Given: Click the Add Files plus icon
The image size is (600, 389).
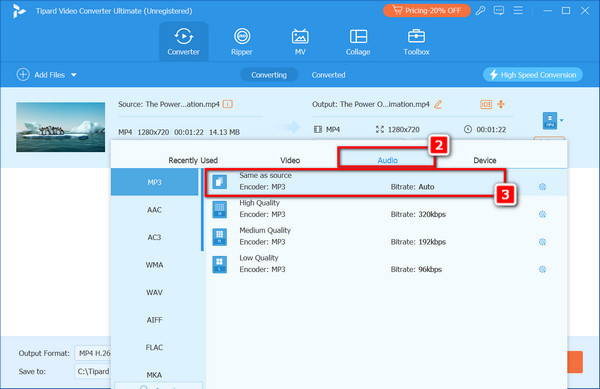Looking at the screenshot, I should tap(23, 75).
